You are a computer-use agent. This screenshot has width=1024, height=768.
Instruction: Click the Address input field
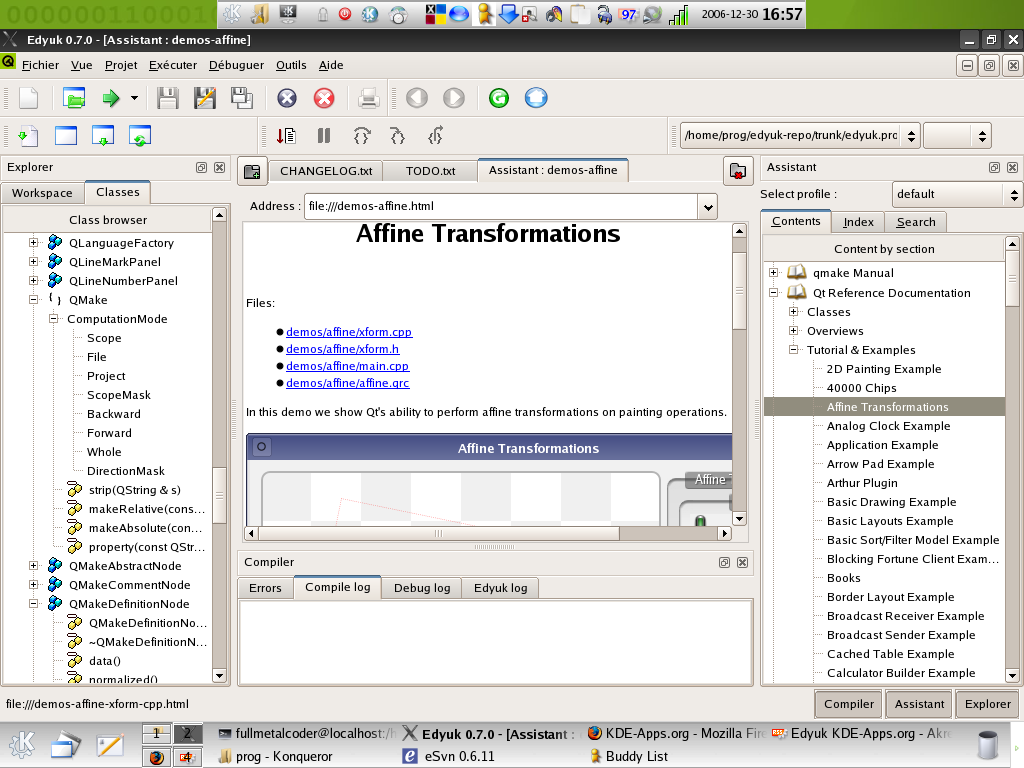pos(501,206)
